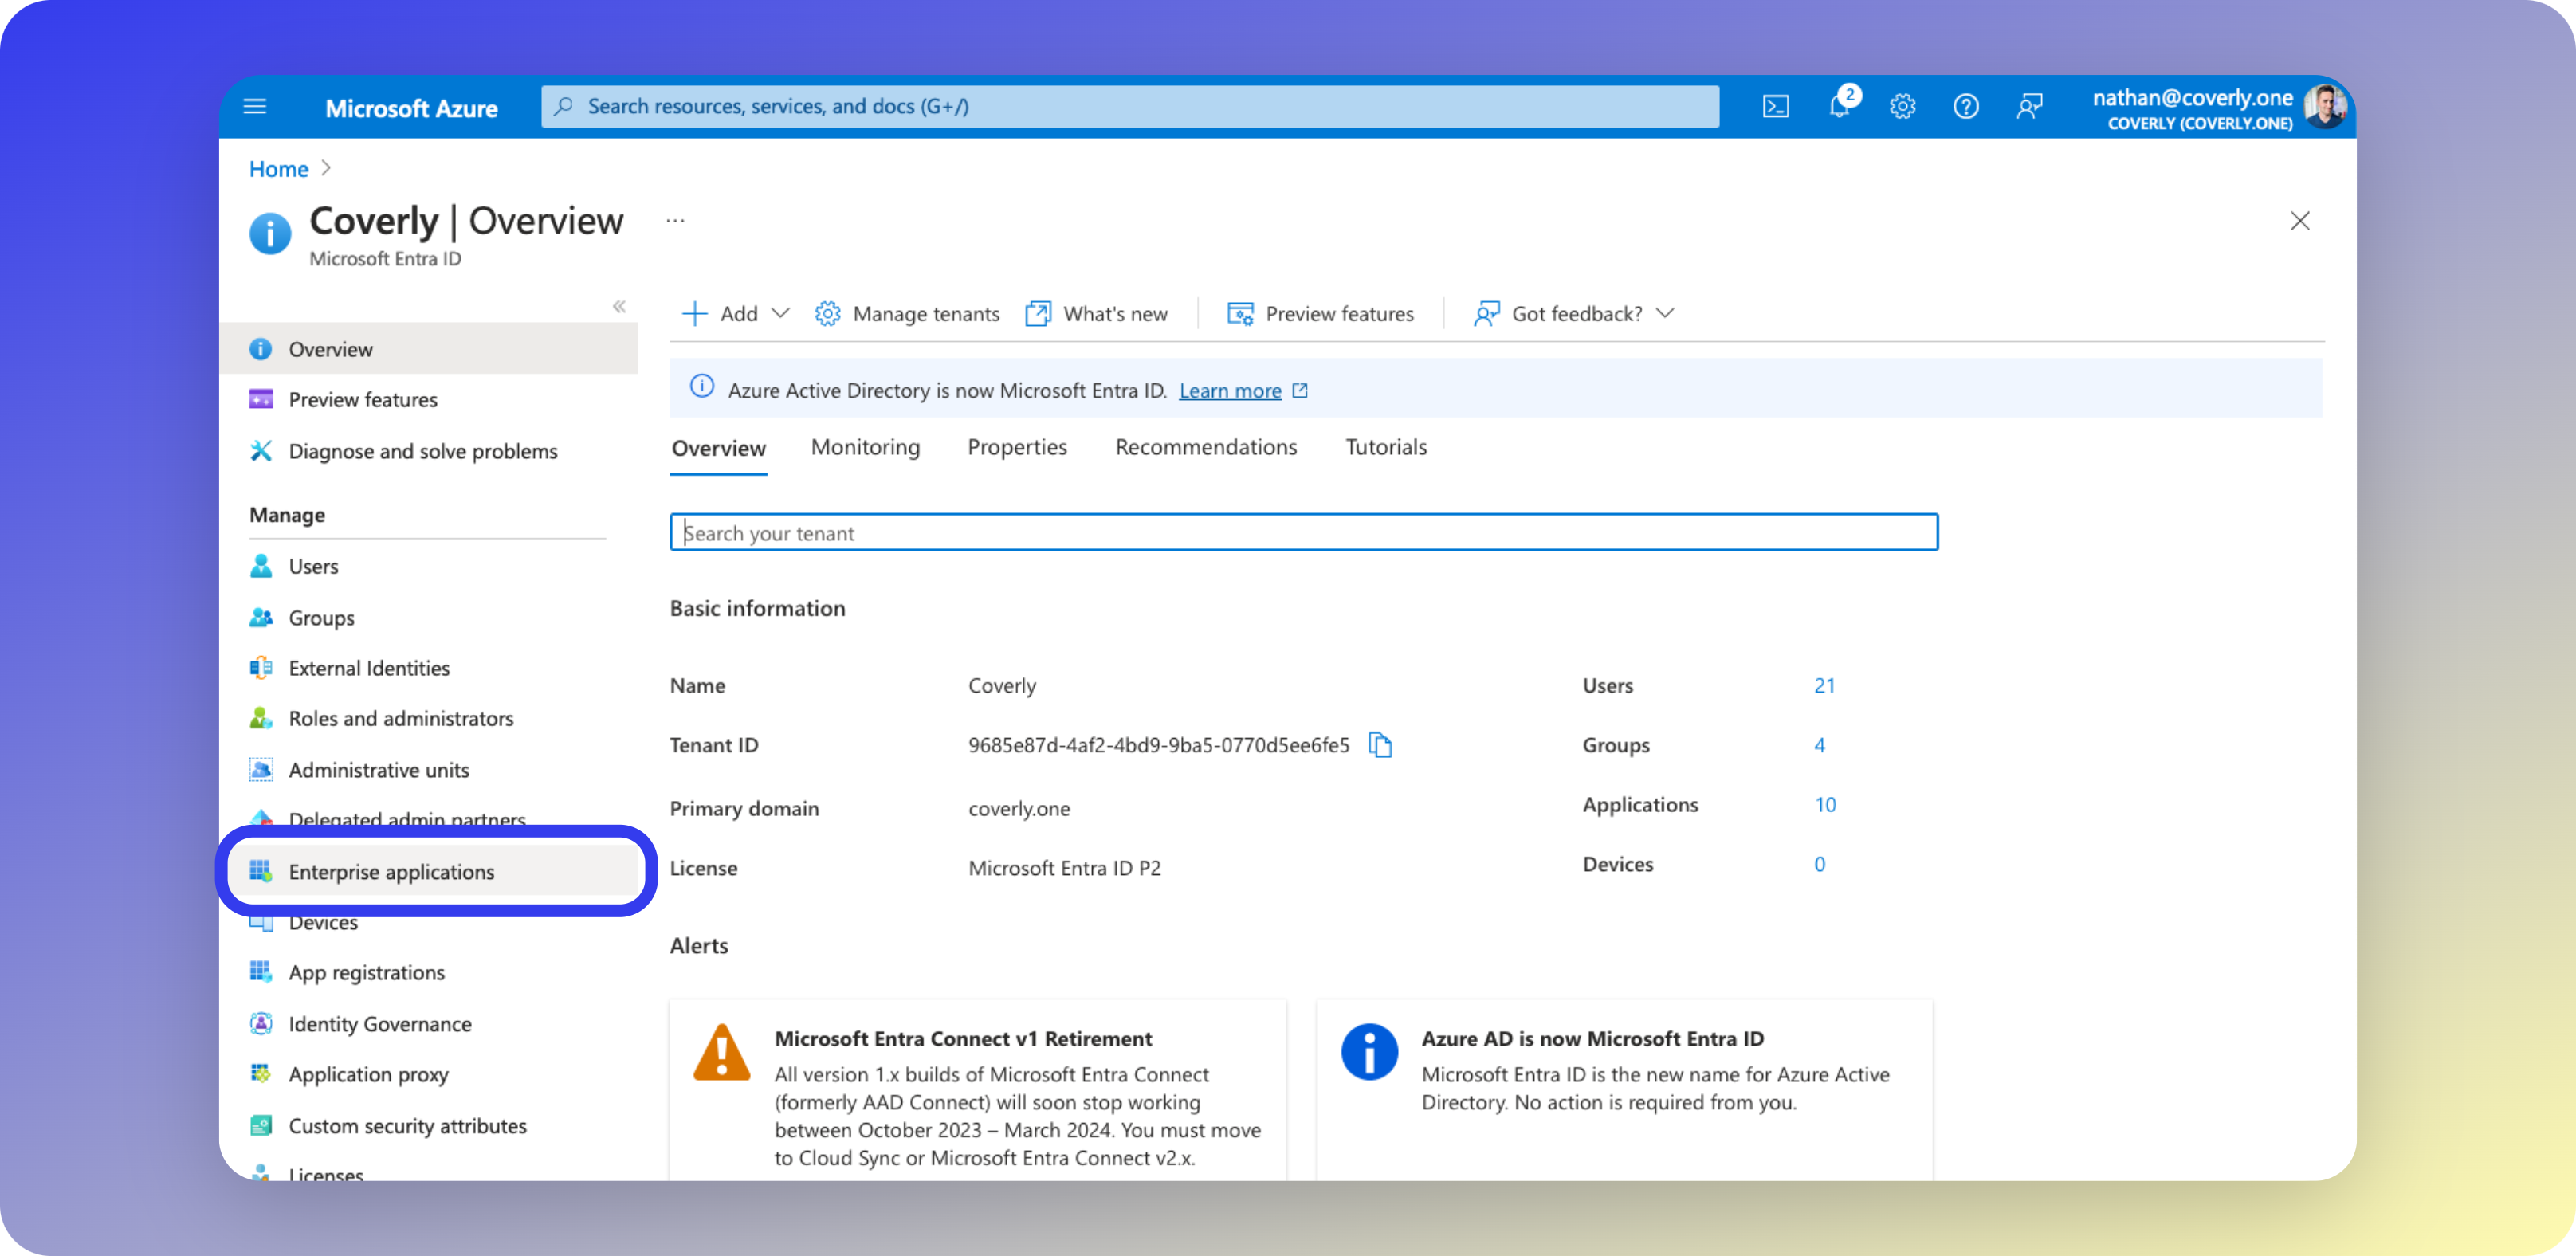The height and width of the screenshot is (1256, 2576).
Task: Click the Search your tenant field
Action: coord(1303,533)
